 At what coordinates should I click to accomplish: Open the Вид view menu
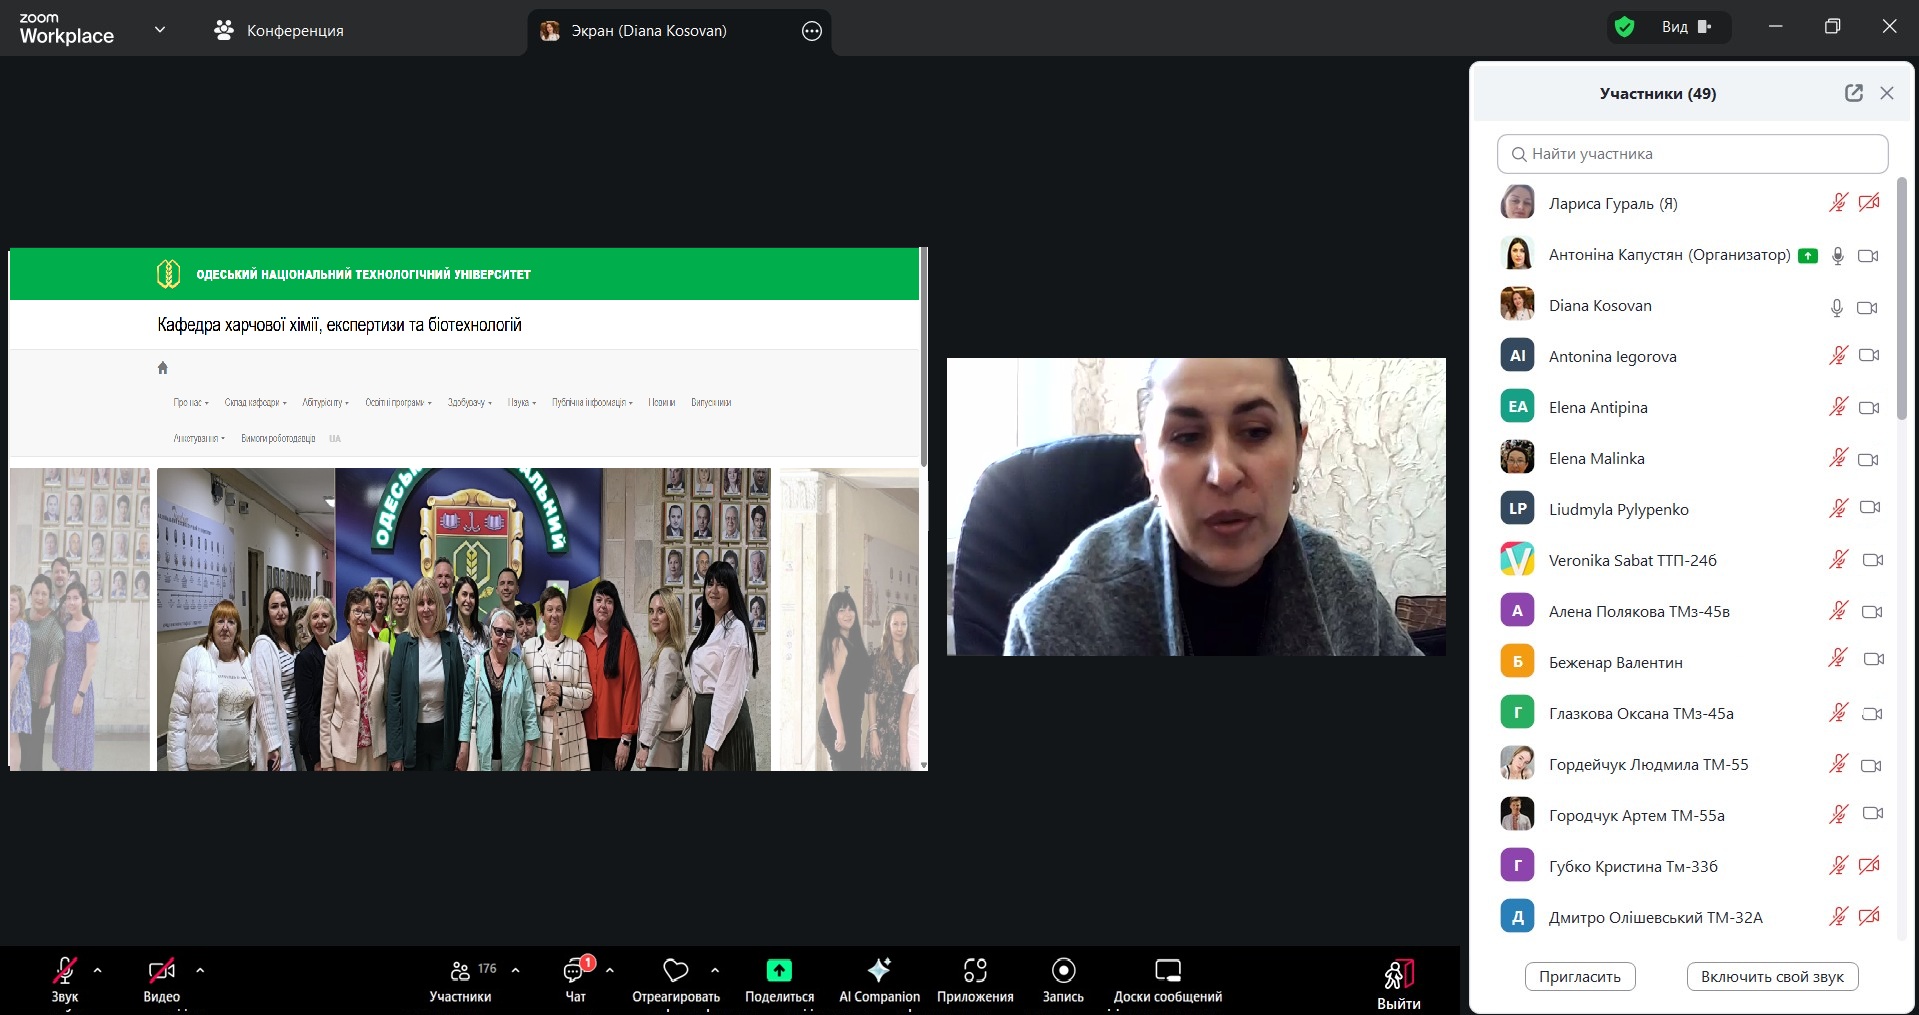coord(1686,27)
